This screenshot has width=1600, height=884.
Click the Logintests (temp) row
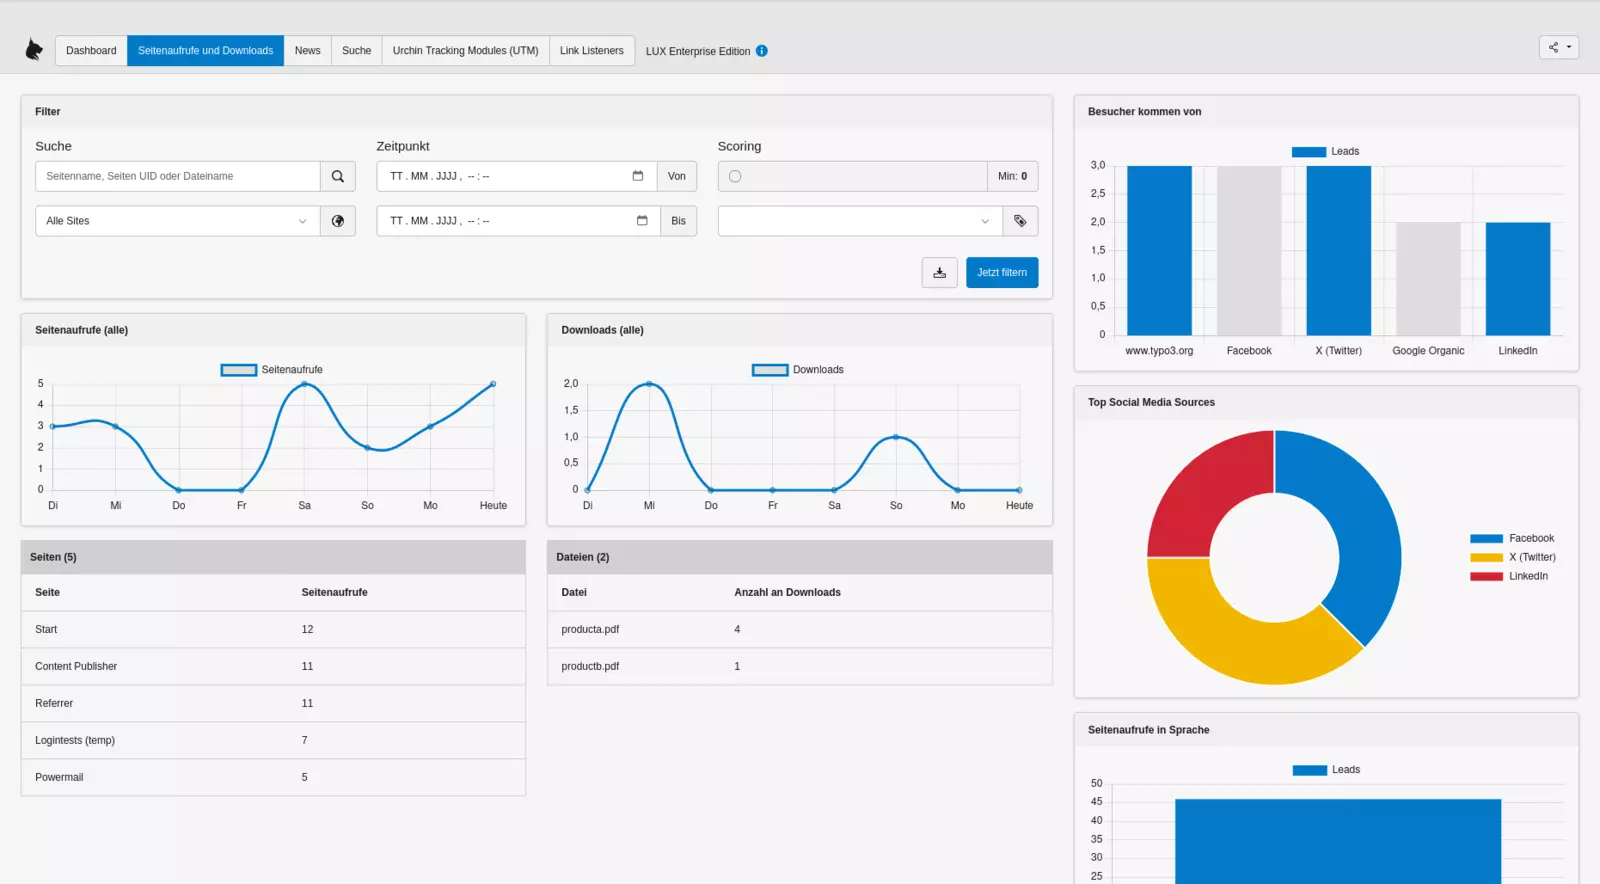273,740
